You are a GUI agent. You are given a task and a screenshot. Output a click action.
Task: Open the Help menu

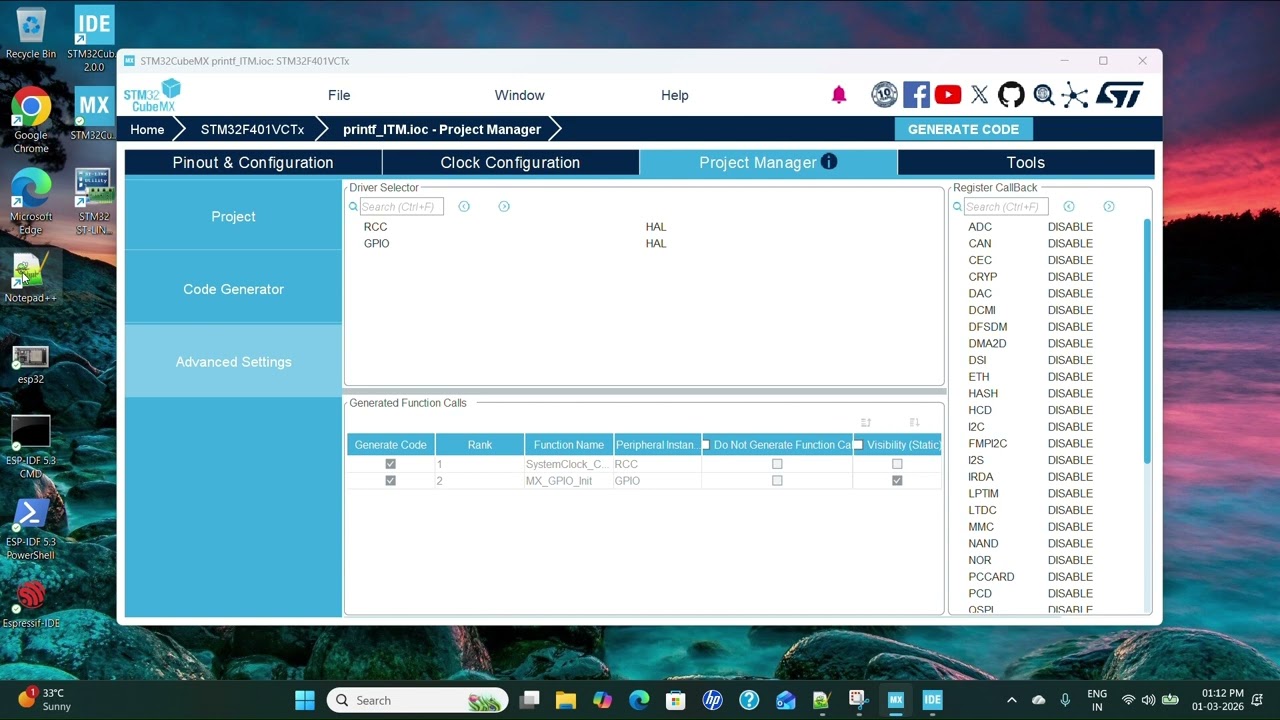[675, 95]
